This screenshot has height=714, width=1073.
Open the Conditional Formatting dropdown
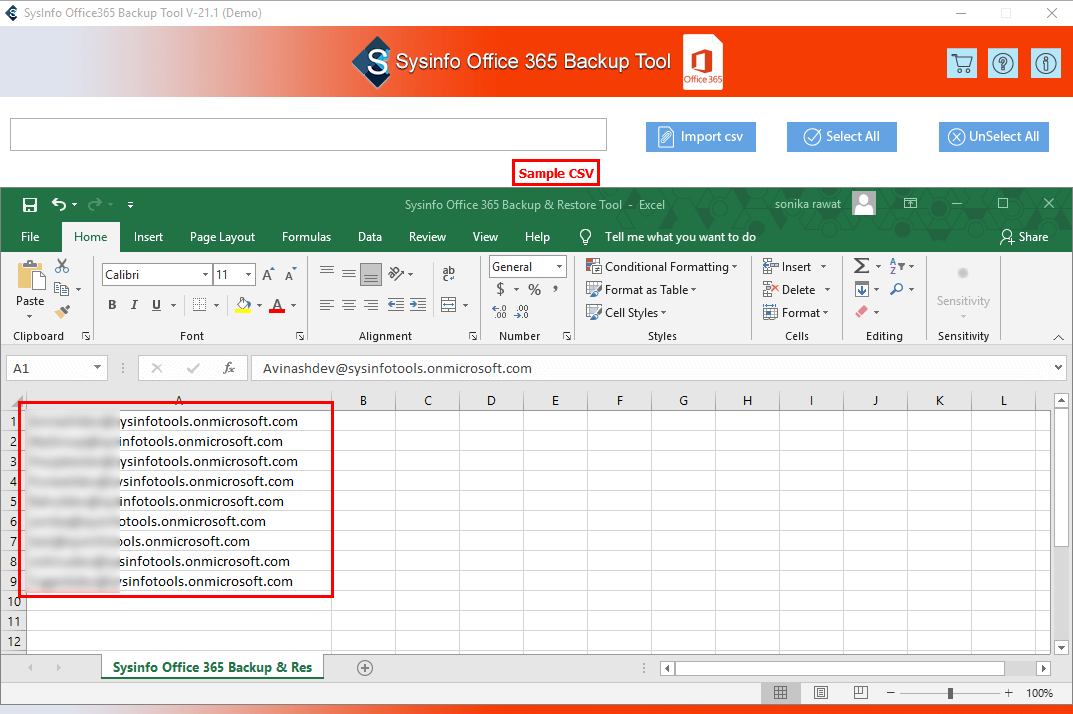(662, 267)
